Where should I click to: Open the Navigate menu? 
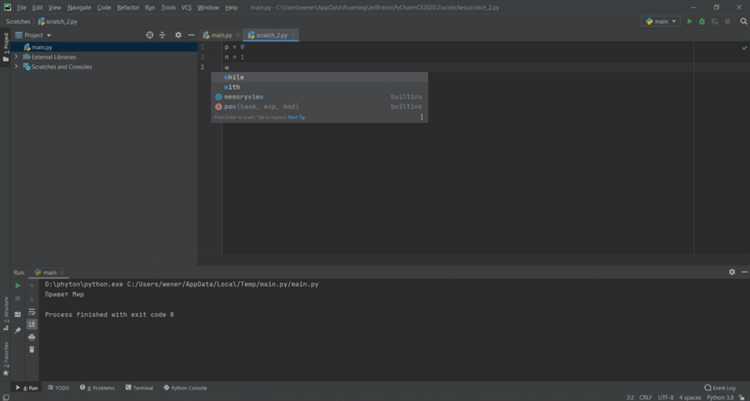(79, 8)
